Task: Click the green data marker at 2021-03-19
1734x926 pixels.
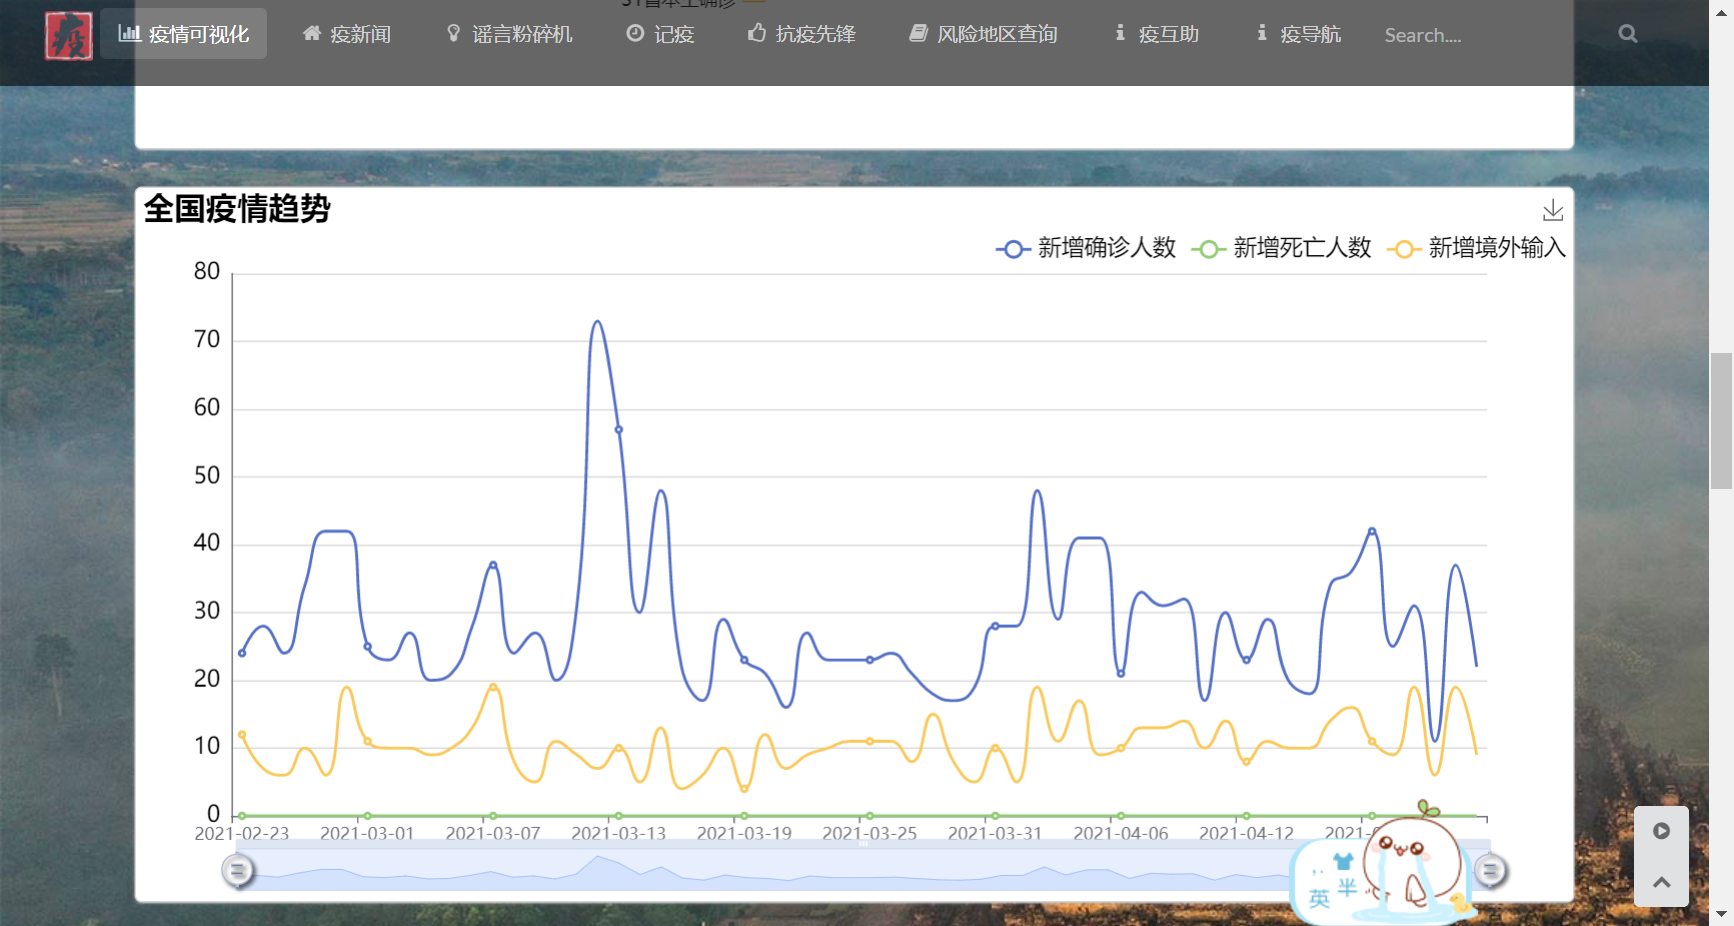Action: click(744, 816)
